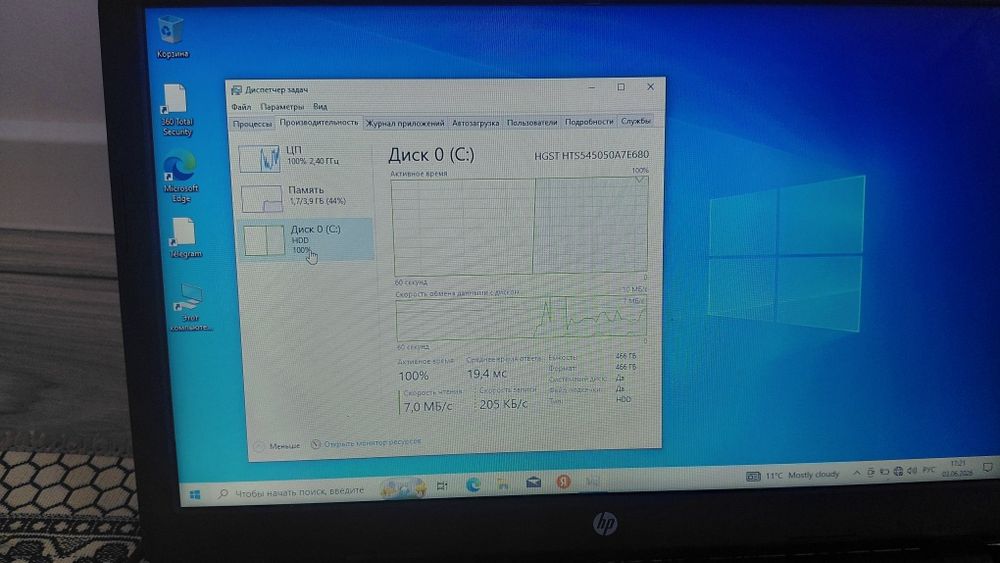Launch Microsoft Edge from the desktop icon
The height and width of the screenshot is (563, 1000).
(180, 177)
